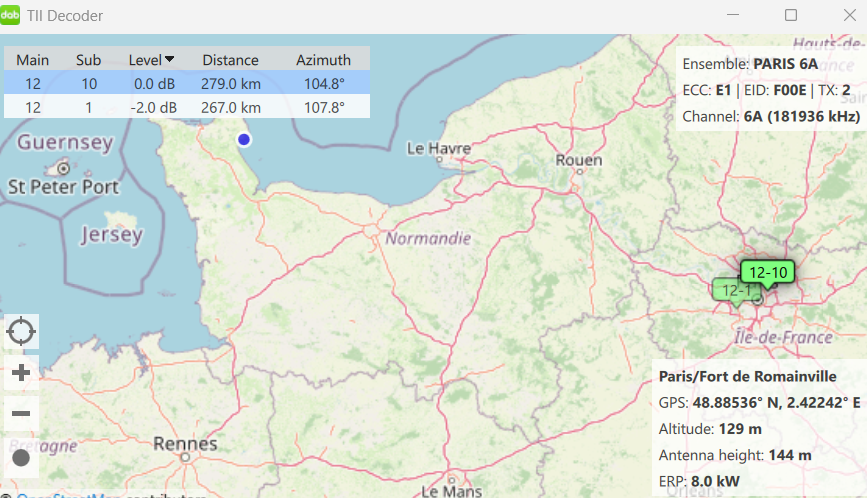Click the GPS coordinates line
This screenshot has width=867, height=498.
[759, 403]
